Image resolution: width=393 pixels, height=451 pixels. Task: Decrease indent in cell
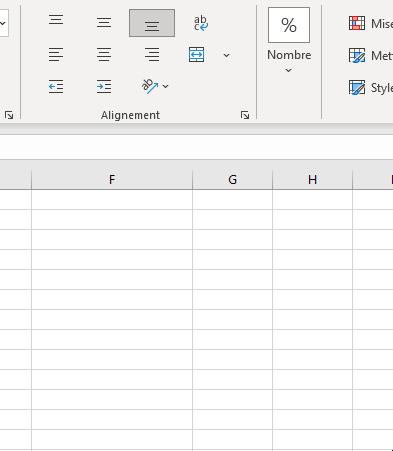[x=56, y=87]
